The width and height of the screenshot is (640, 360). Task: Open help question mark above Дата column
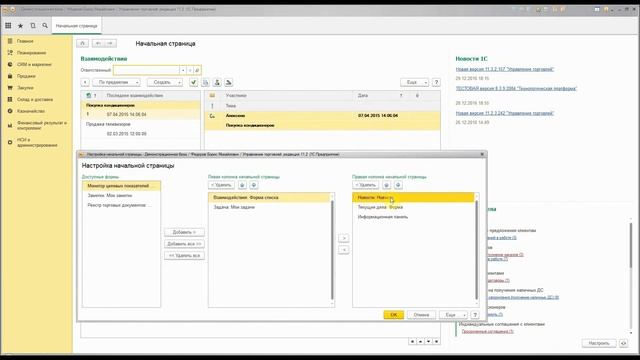[x=436, y=82]
